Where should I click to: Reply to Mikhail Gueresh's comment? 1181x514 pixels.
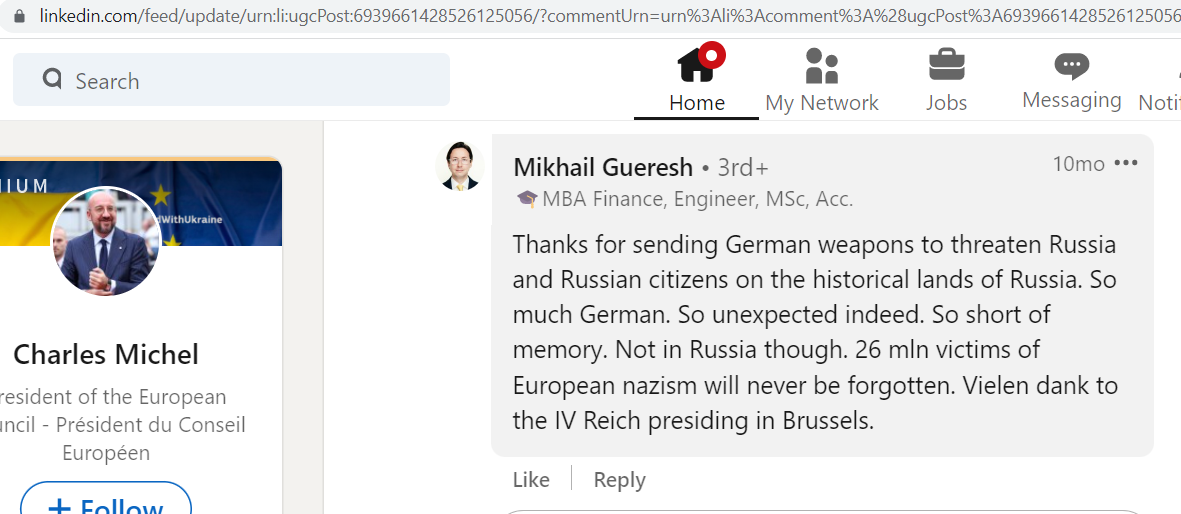tap(619, 480)
